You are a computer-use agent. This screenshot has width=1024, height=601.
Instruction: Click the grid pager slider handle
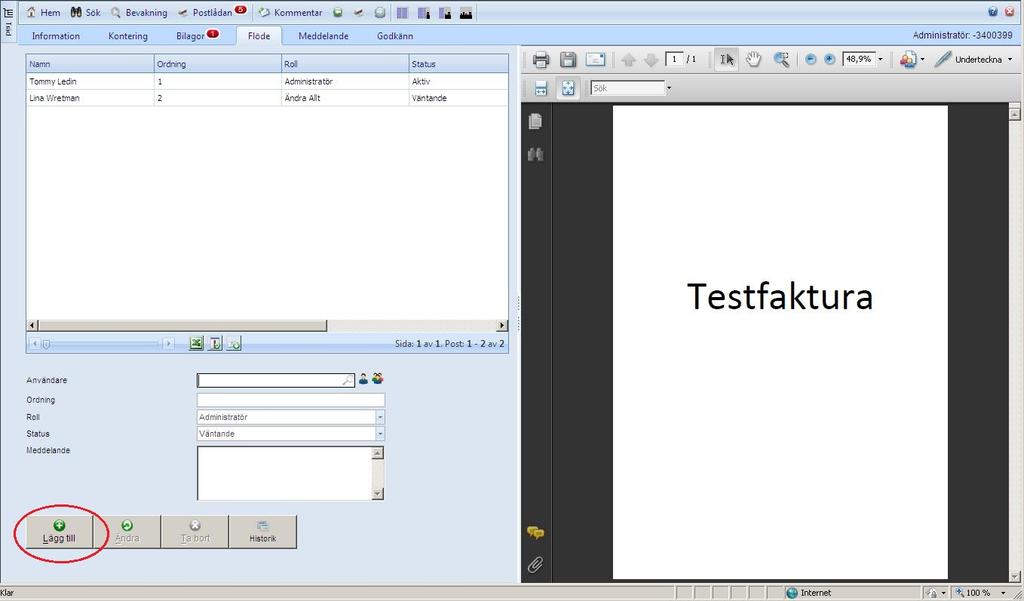46,344
